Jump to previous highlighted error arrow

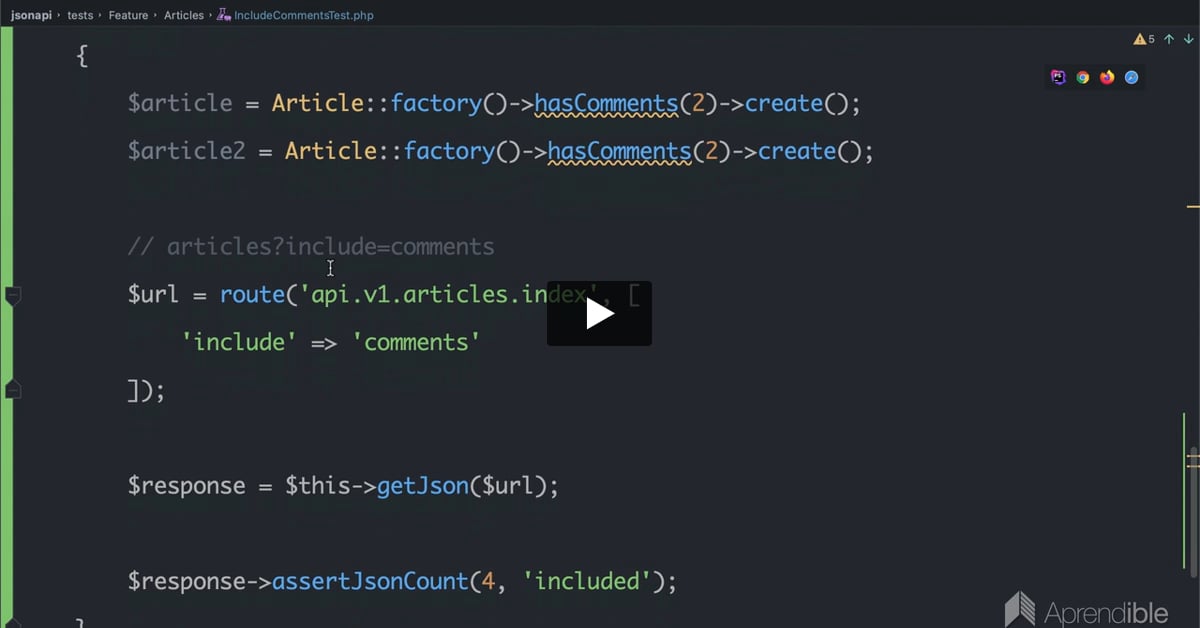click(1169, 39)
